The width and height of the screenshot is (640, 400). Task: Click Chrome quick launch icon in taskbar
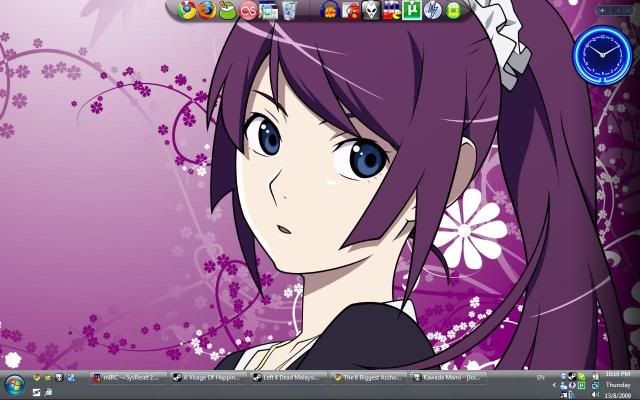pyautogui.click(x=37, y=378)
